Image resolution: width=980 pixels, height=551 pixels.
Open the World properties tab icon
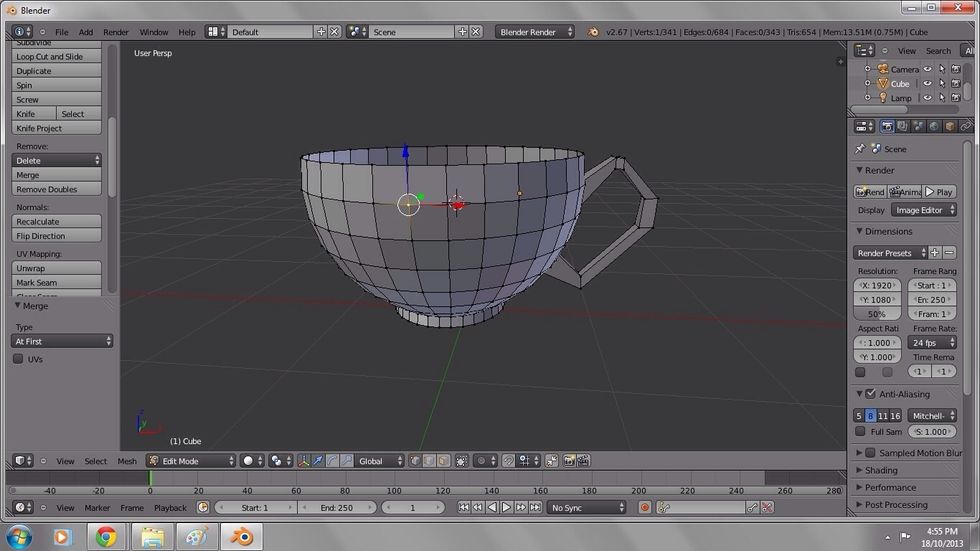click(x=934, y=126)
